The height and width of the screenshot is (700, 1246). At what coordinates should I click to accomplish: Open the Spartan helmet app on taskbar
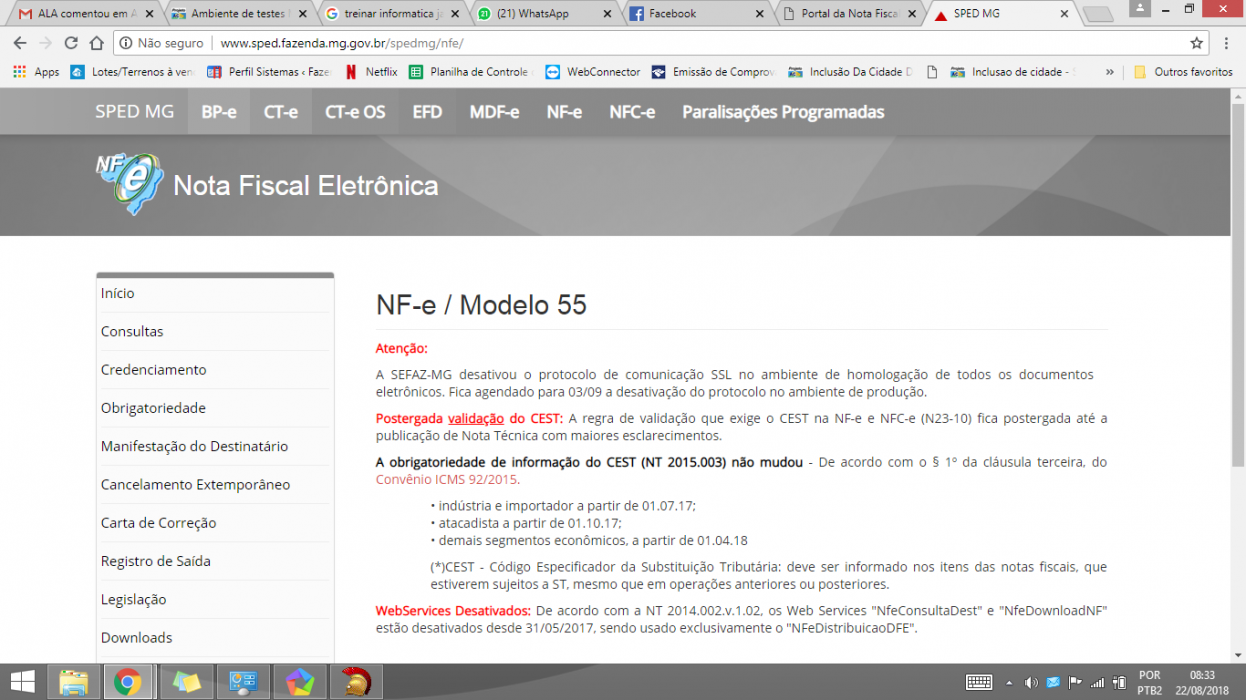[356, 682]
